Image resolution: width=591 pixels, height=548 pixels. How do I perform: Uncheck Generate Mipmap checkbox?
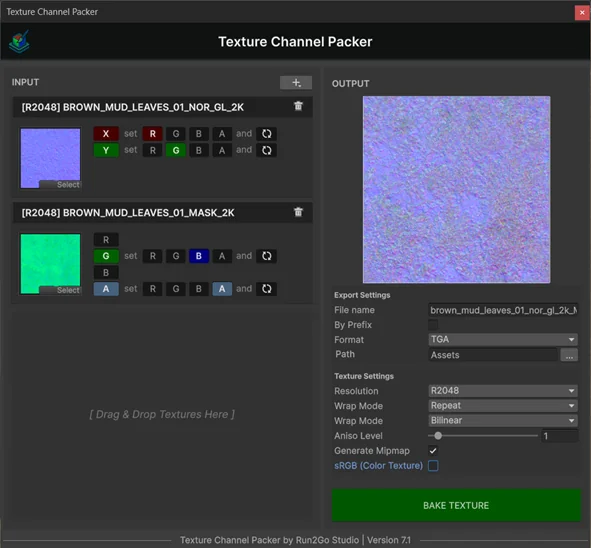coord(433,450)
